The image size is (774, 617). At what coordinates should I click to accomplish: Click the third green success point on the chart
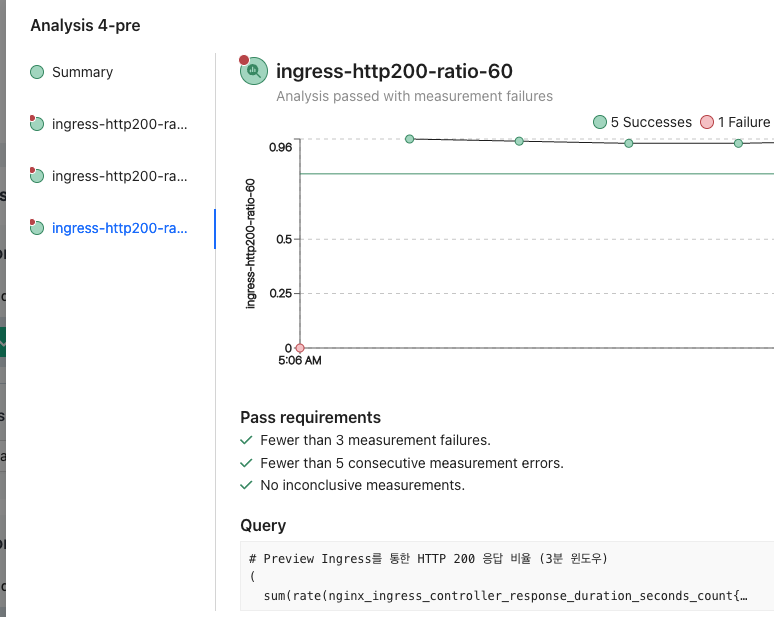click(628, 143)
